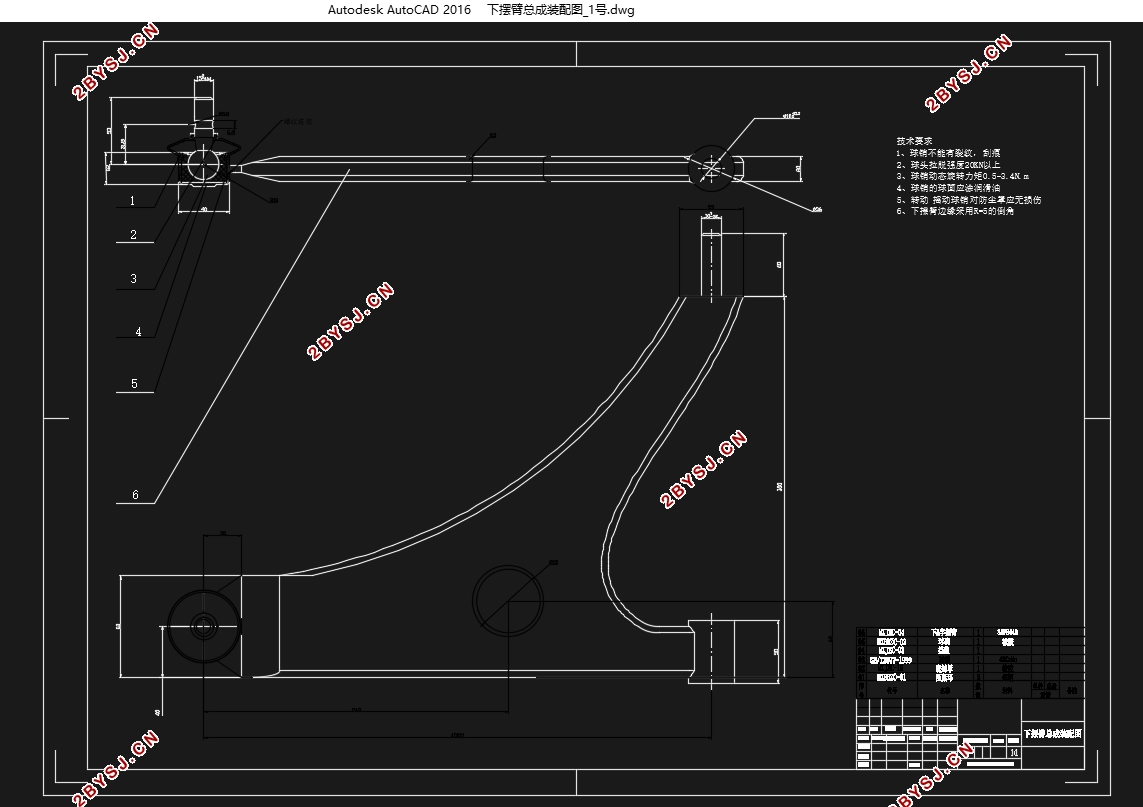Click part callout number '2'
The image size is (1143, 807).
coord(133,235)
